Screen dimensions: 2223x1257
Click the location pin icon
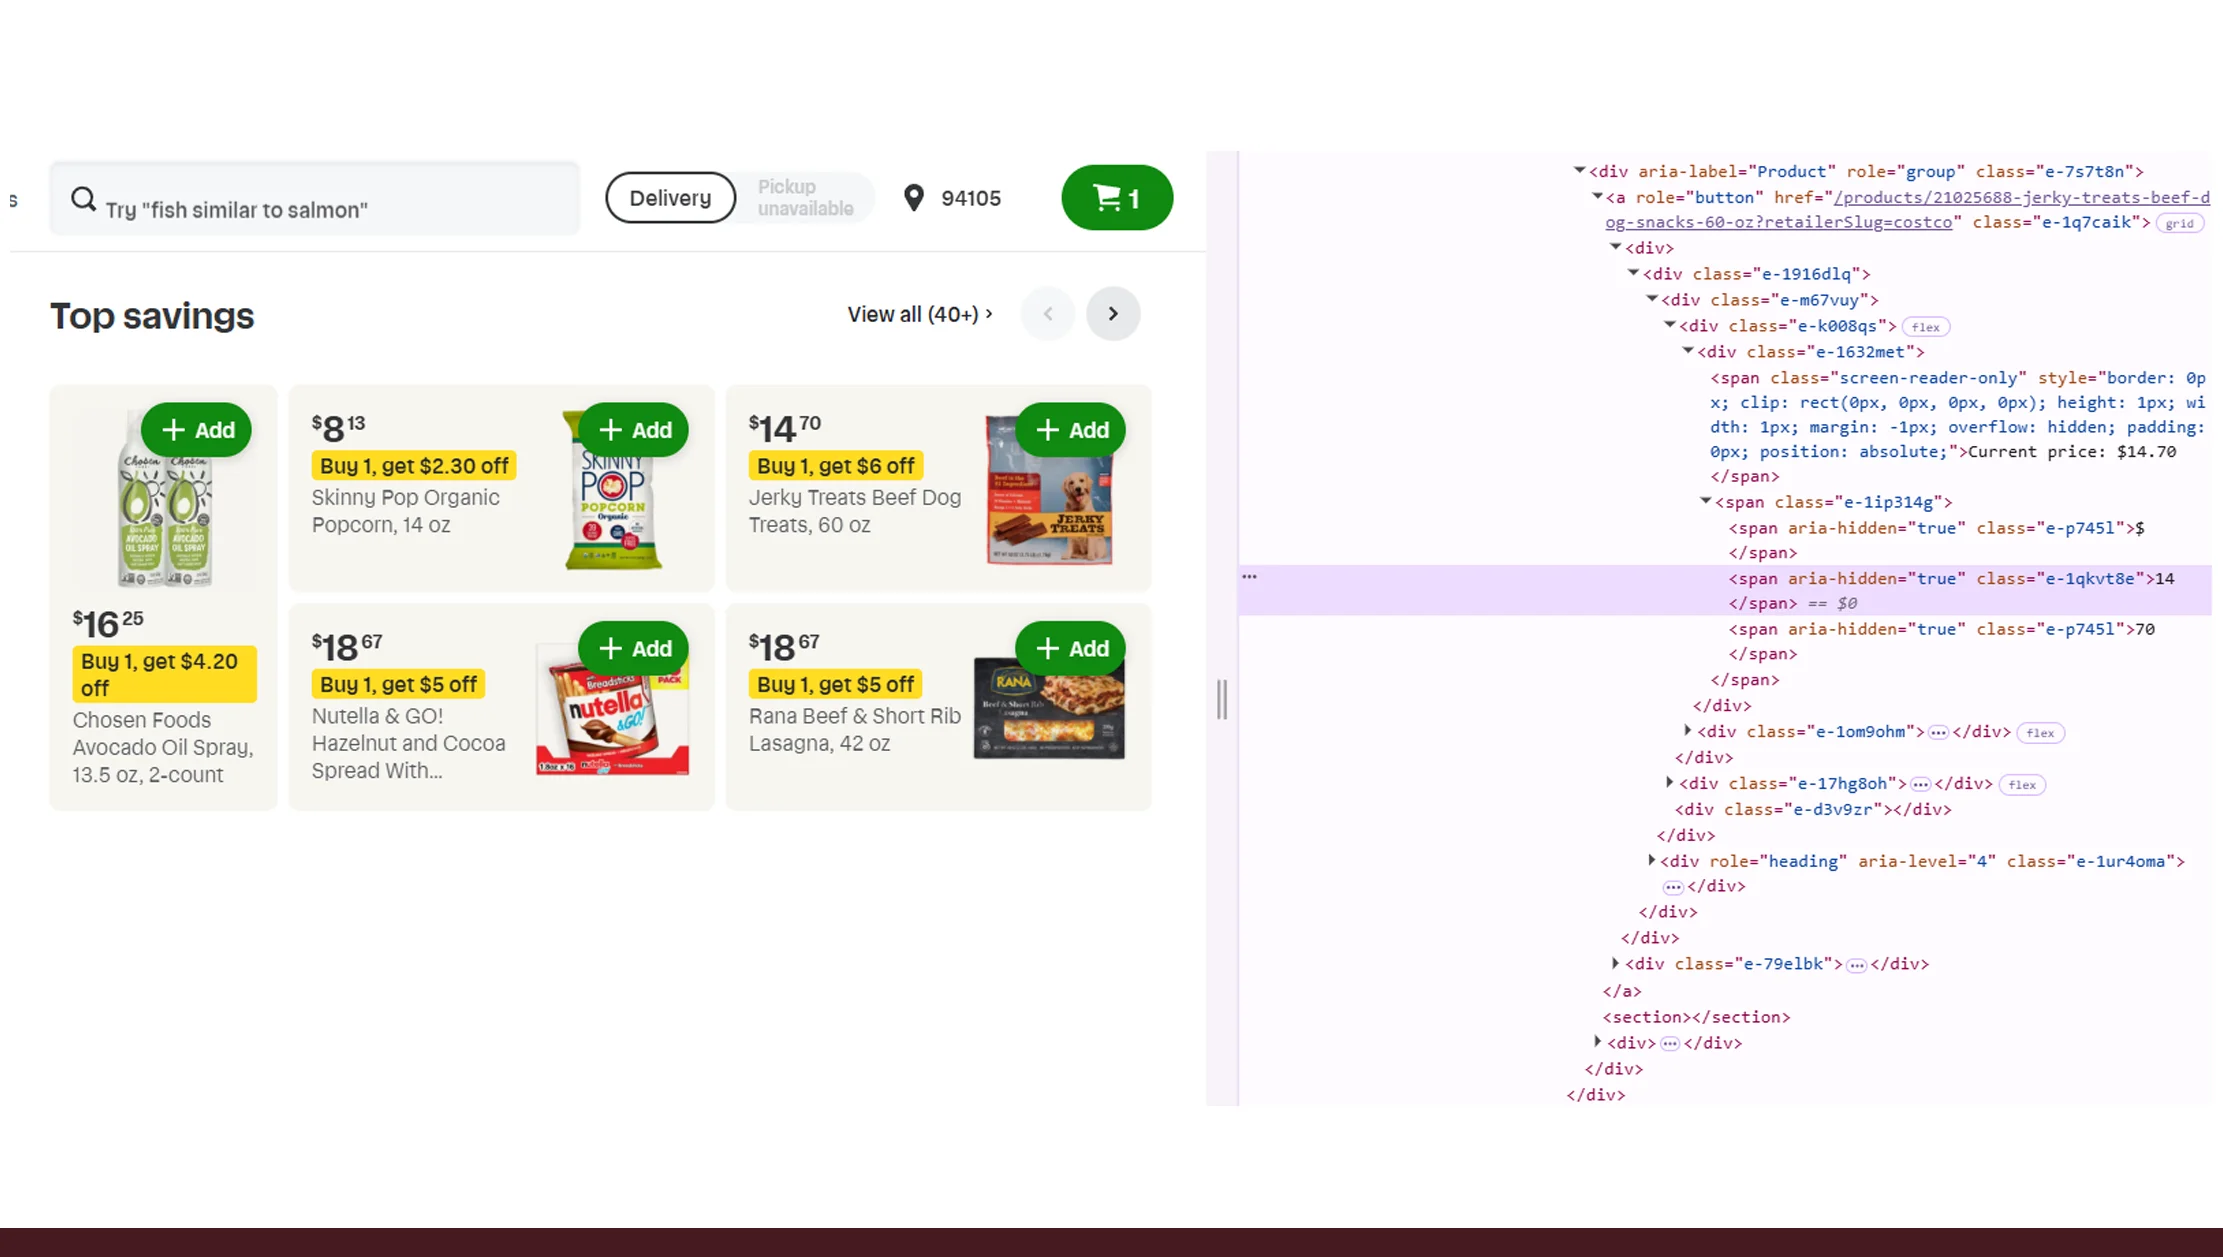tap(913, 198)
